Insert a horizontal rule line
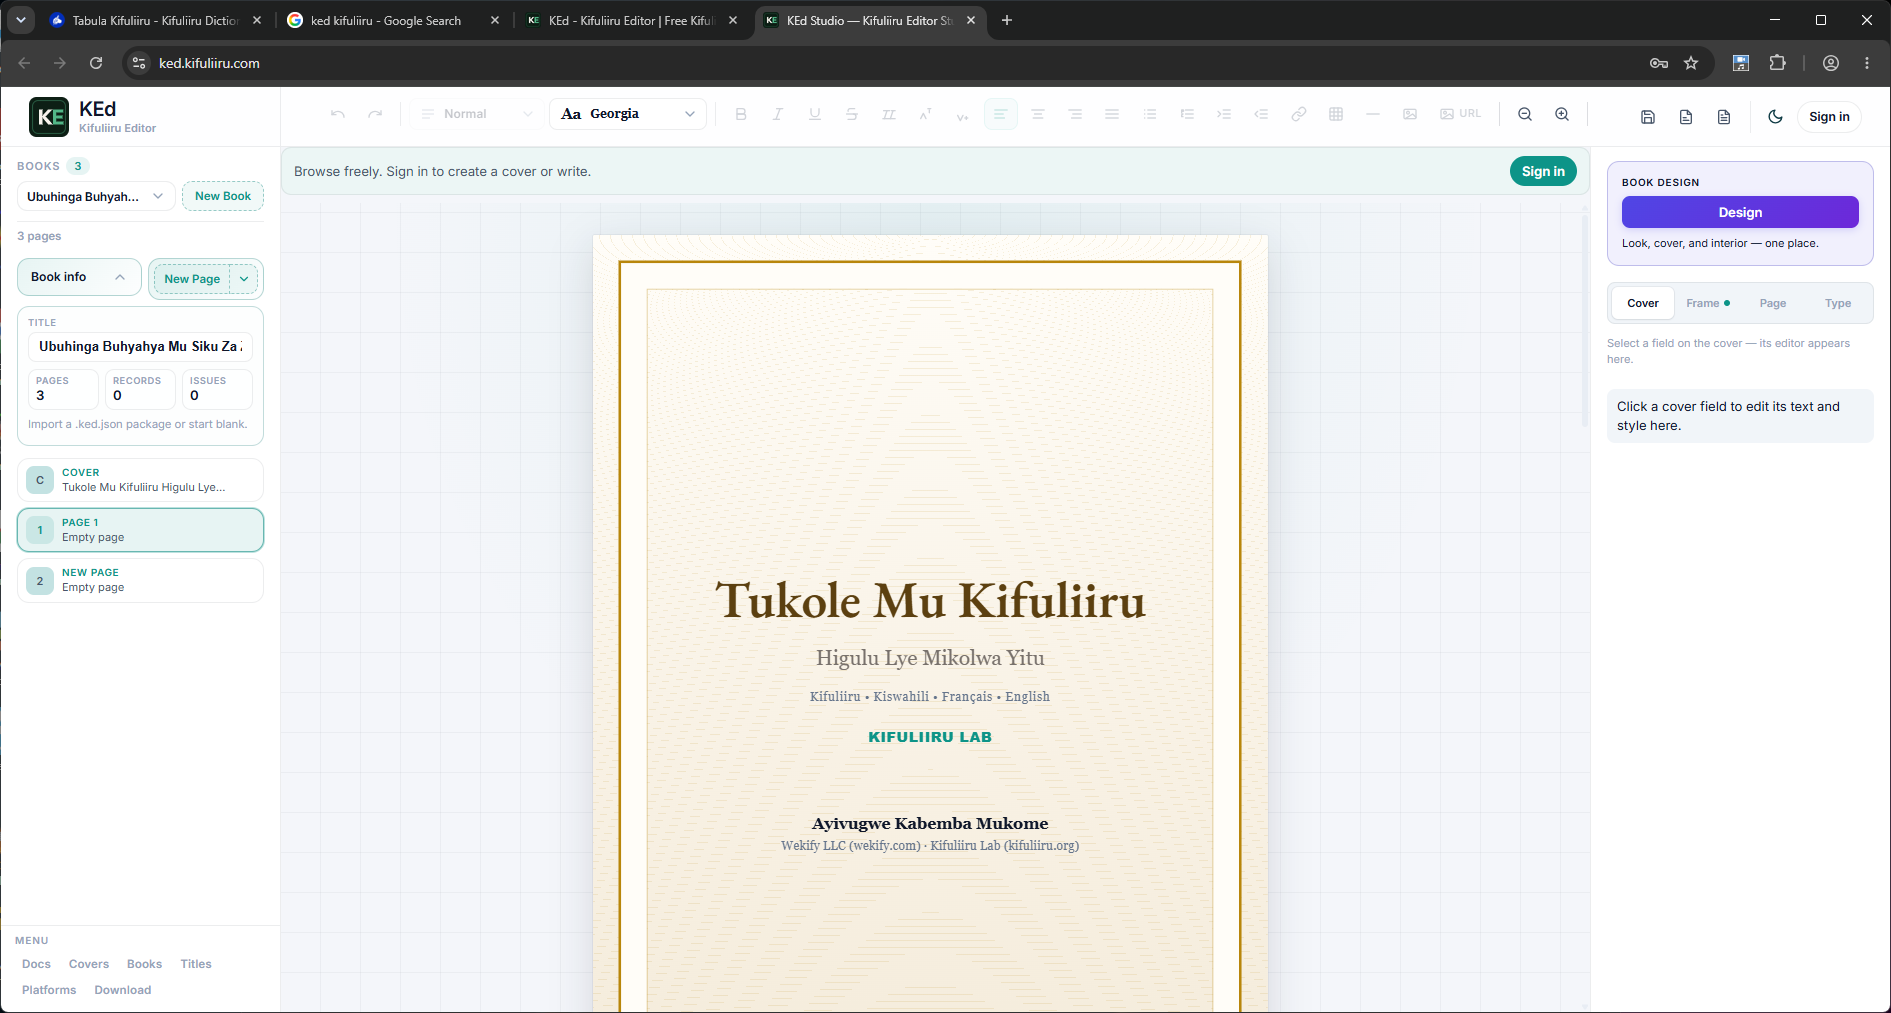 [1373, 114]
